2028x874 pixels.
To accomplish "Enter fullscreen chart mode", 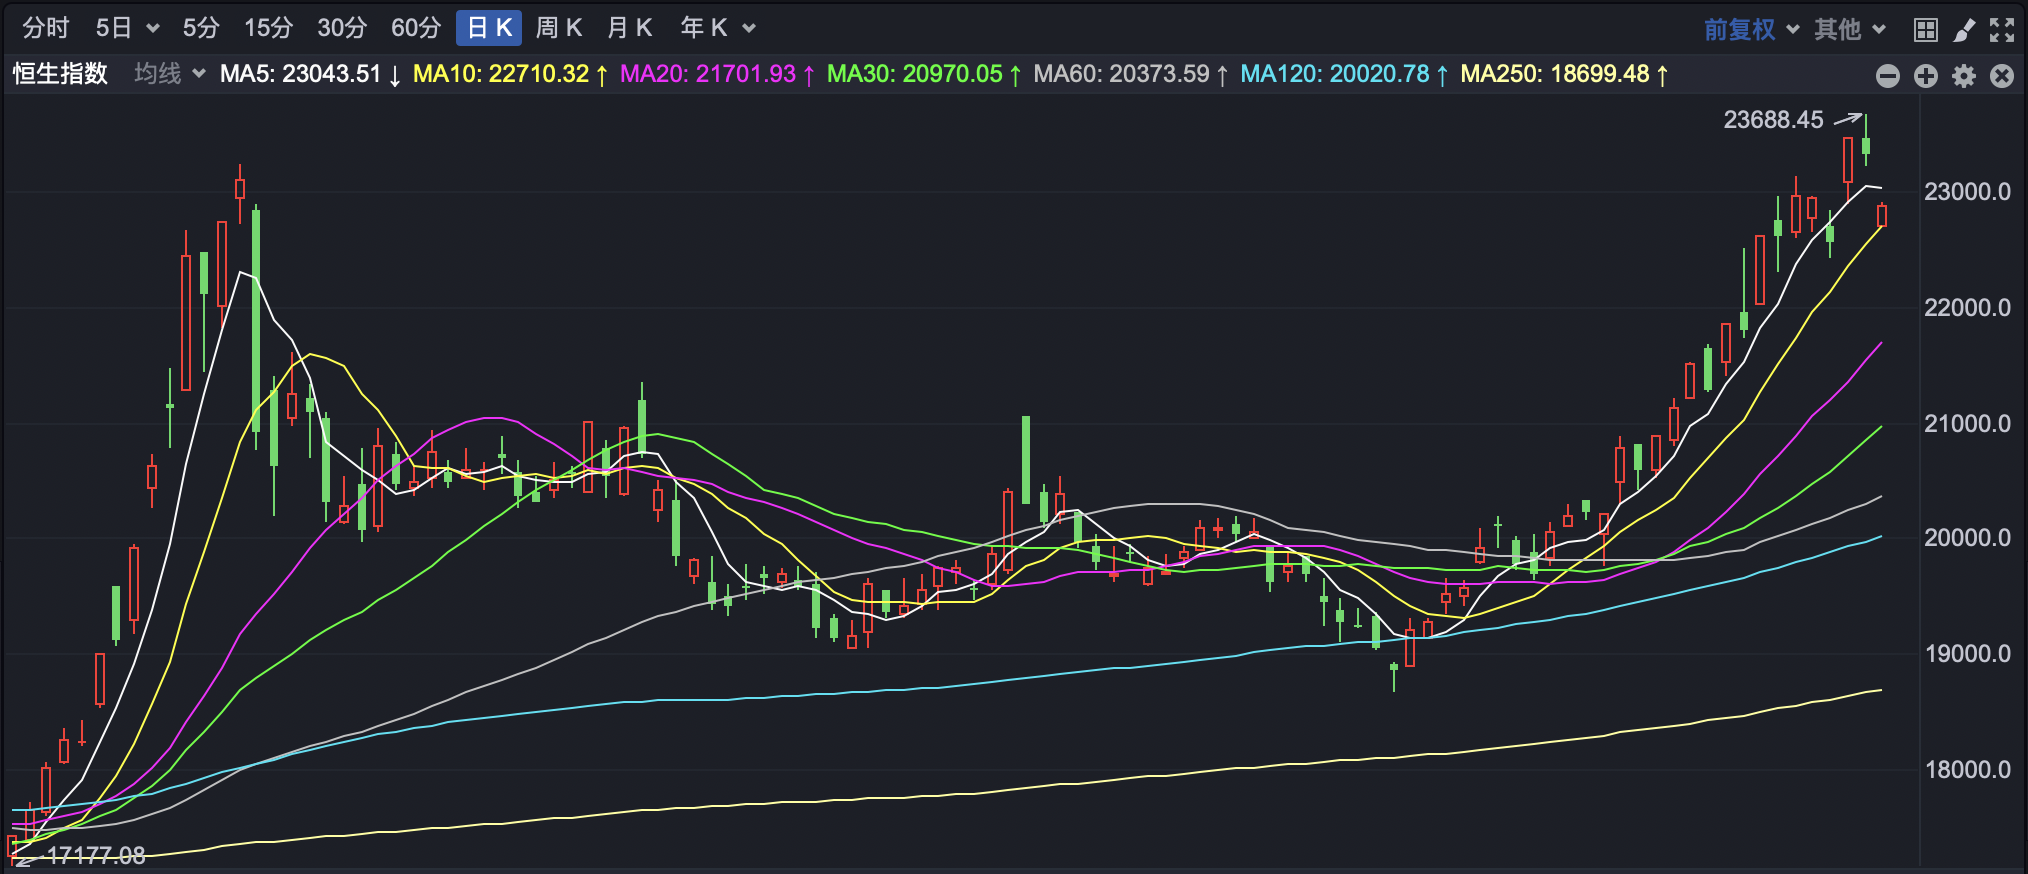I will click(2002, 29).
